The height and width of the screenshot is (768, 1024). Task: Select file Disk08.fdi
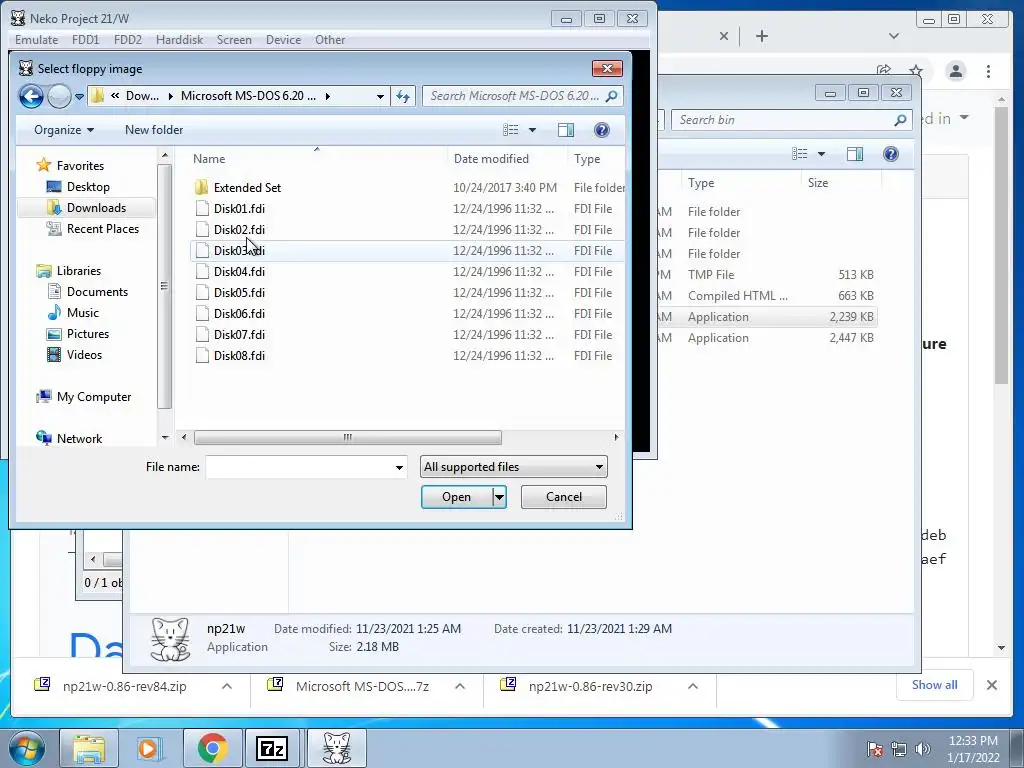239,356
